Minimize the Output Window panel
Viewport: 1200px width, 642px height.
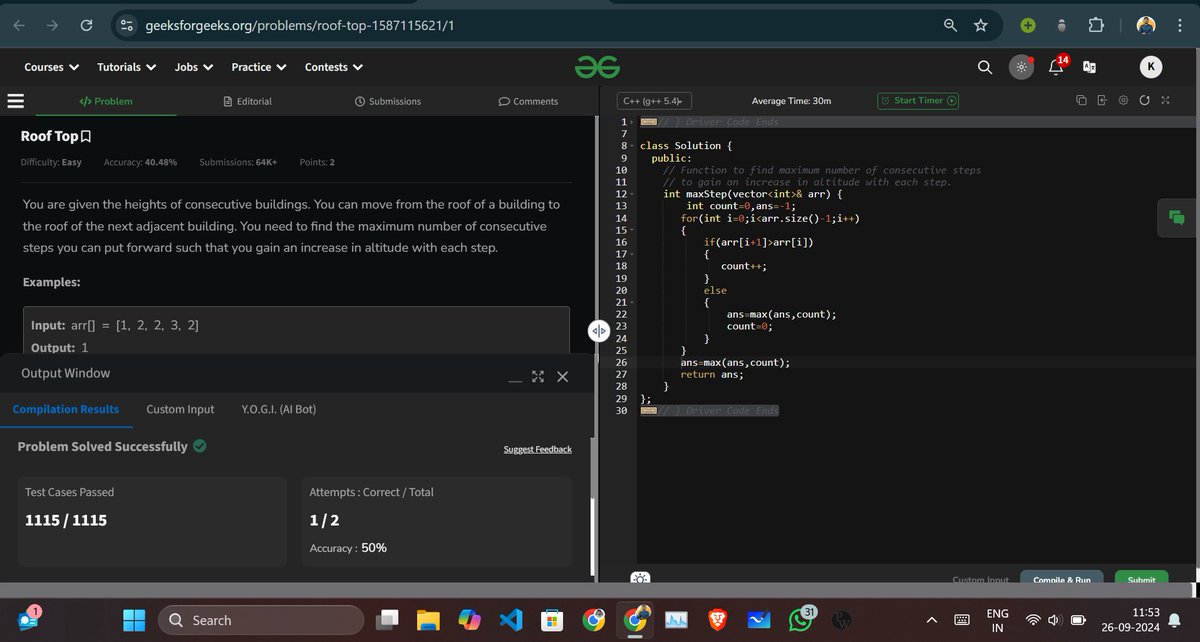(514, 381)
